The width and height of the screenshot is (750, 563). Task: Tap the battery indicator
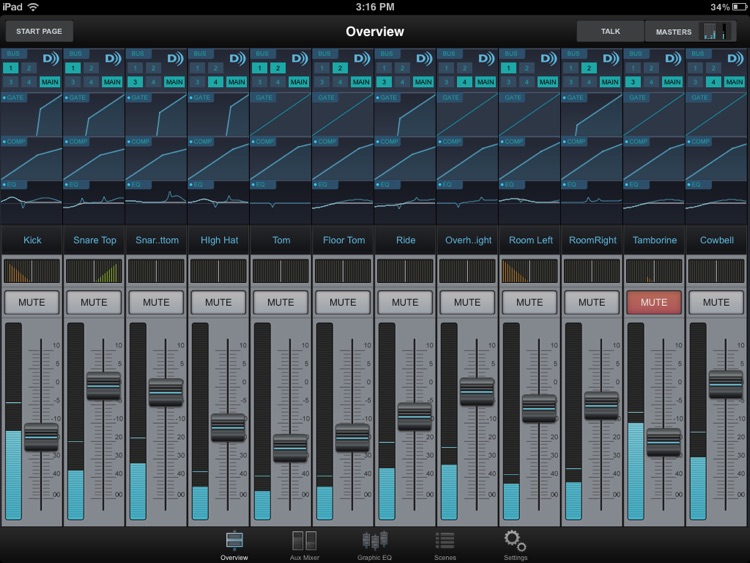[739, 7]
